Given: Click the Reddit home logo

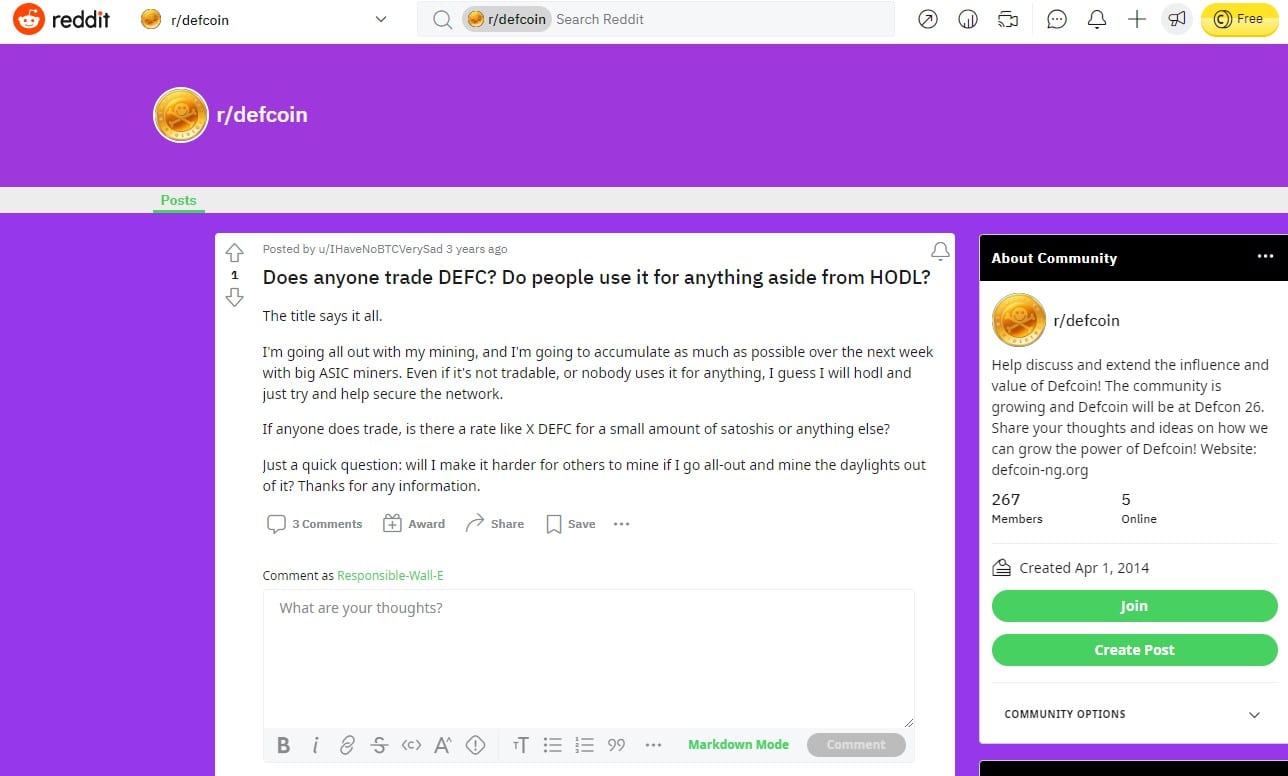Looking at the screenshot, I should pyautogui.click(x=62, y=19).
